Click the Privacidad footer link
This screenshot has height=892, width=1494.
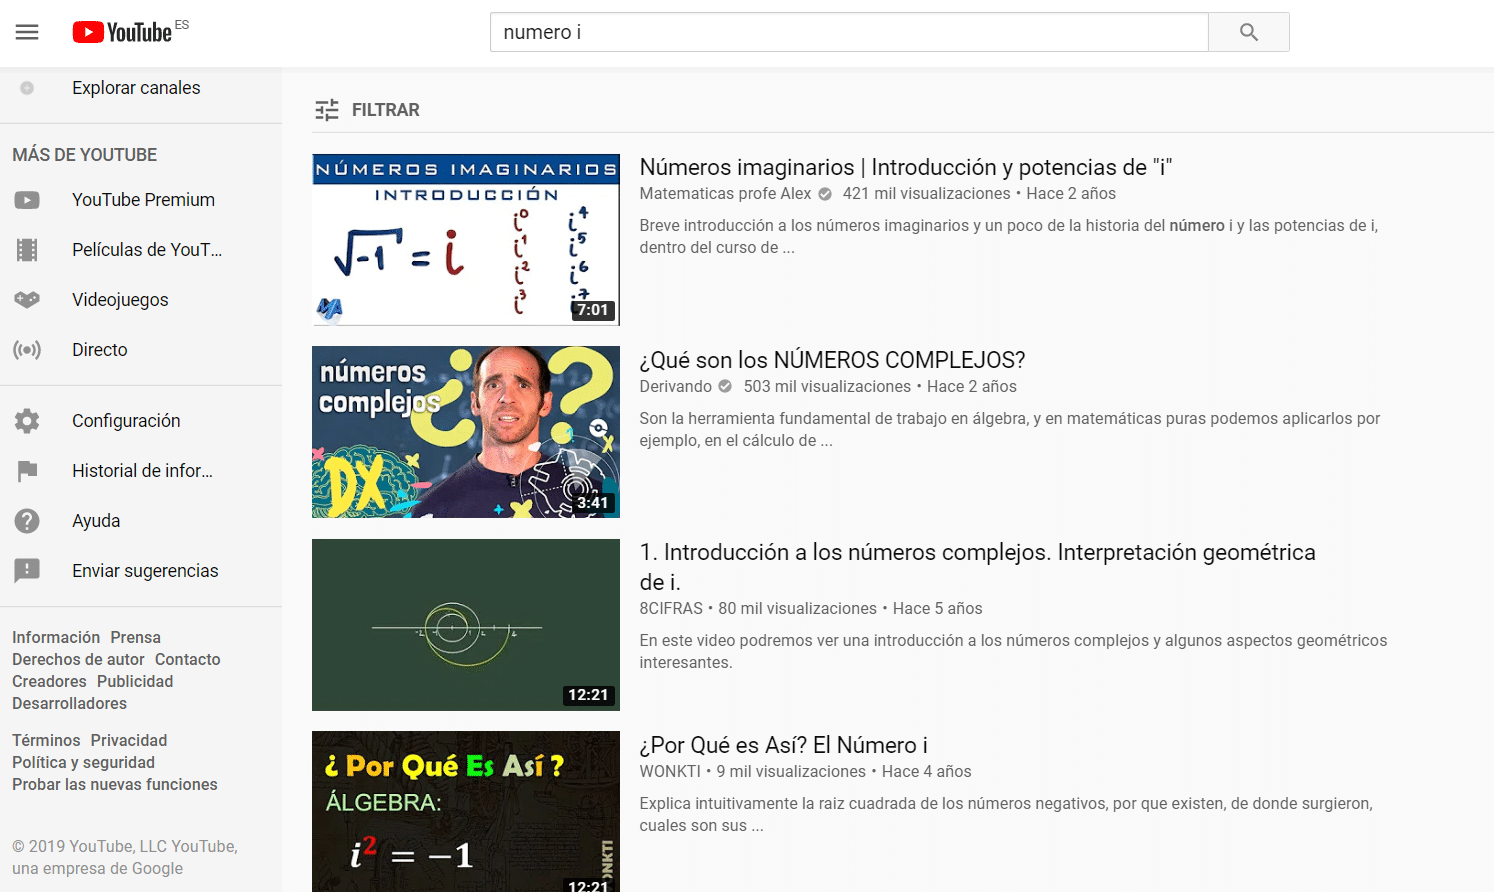(x=129, y=741)
